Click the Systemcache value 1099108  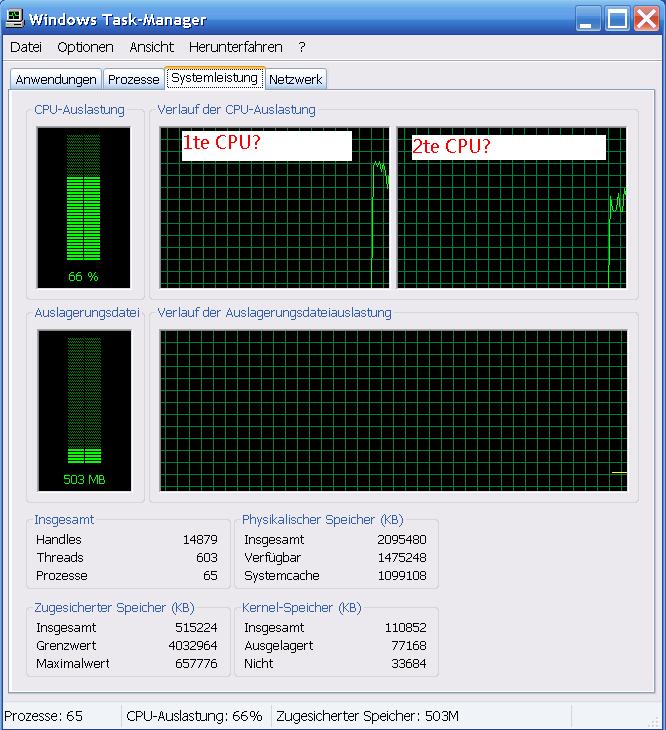pyautogui.click(x=402, y=576)
